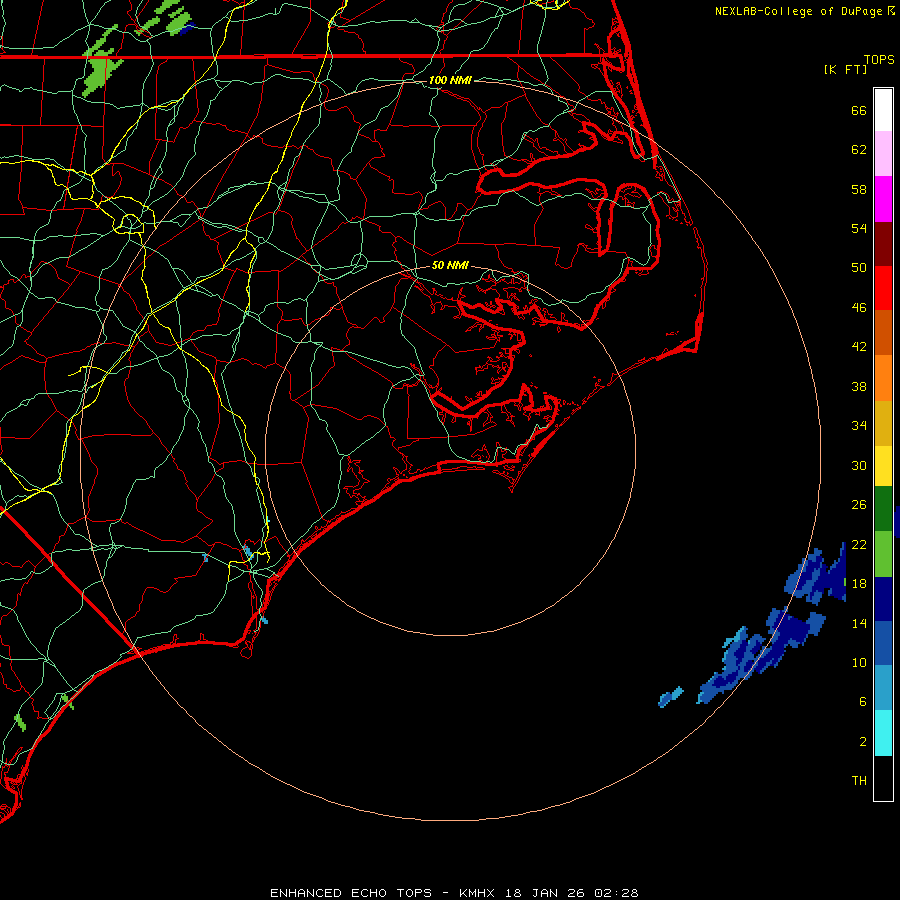The width and height of the screenshot is (900, 900).
Task: Click the "TOPS" legend title
Action: [x=879, y=60]
